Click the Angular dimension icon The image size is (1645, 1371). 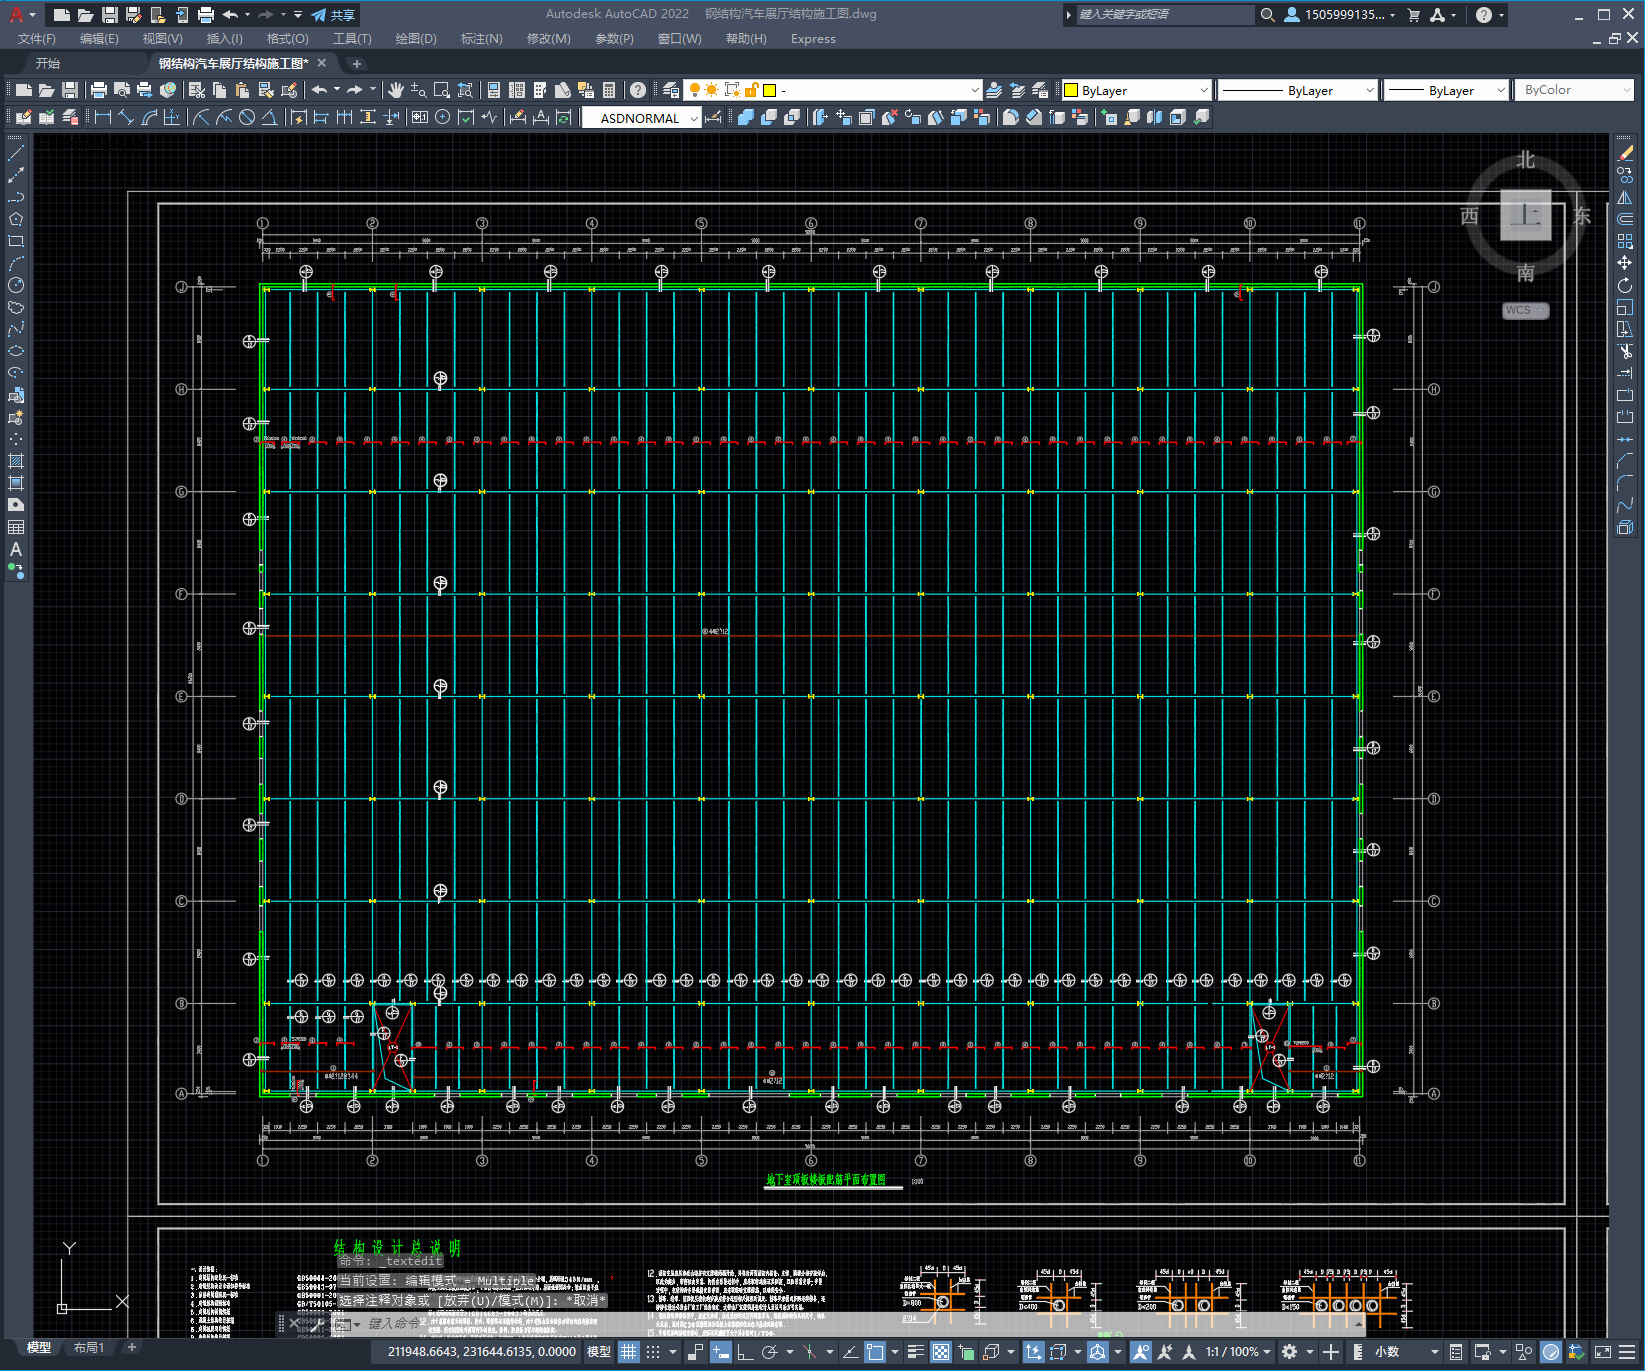[x=270, y=117]
